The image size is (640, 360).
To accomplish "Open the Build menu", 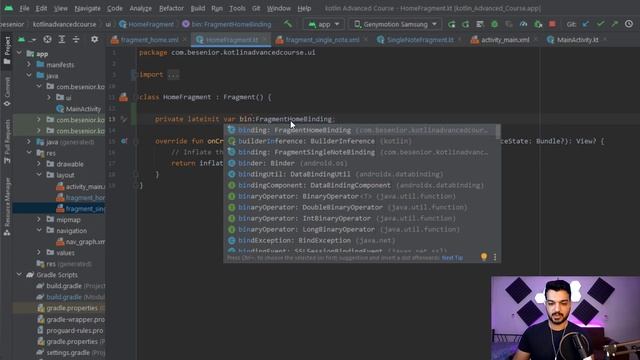I will 198,8.
